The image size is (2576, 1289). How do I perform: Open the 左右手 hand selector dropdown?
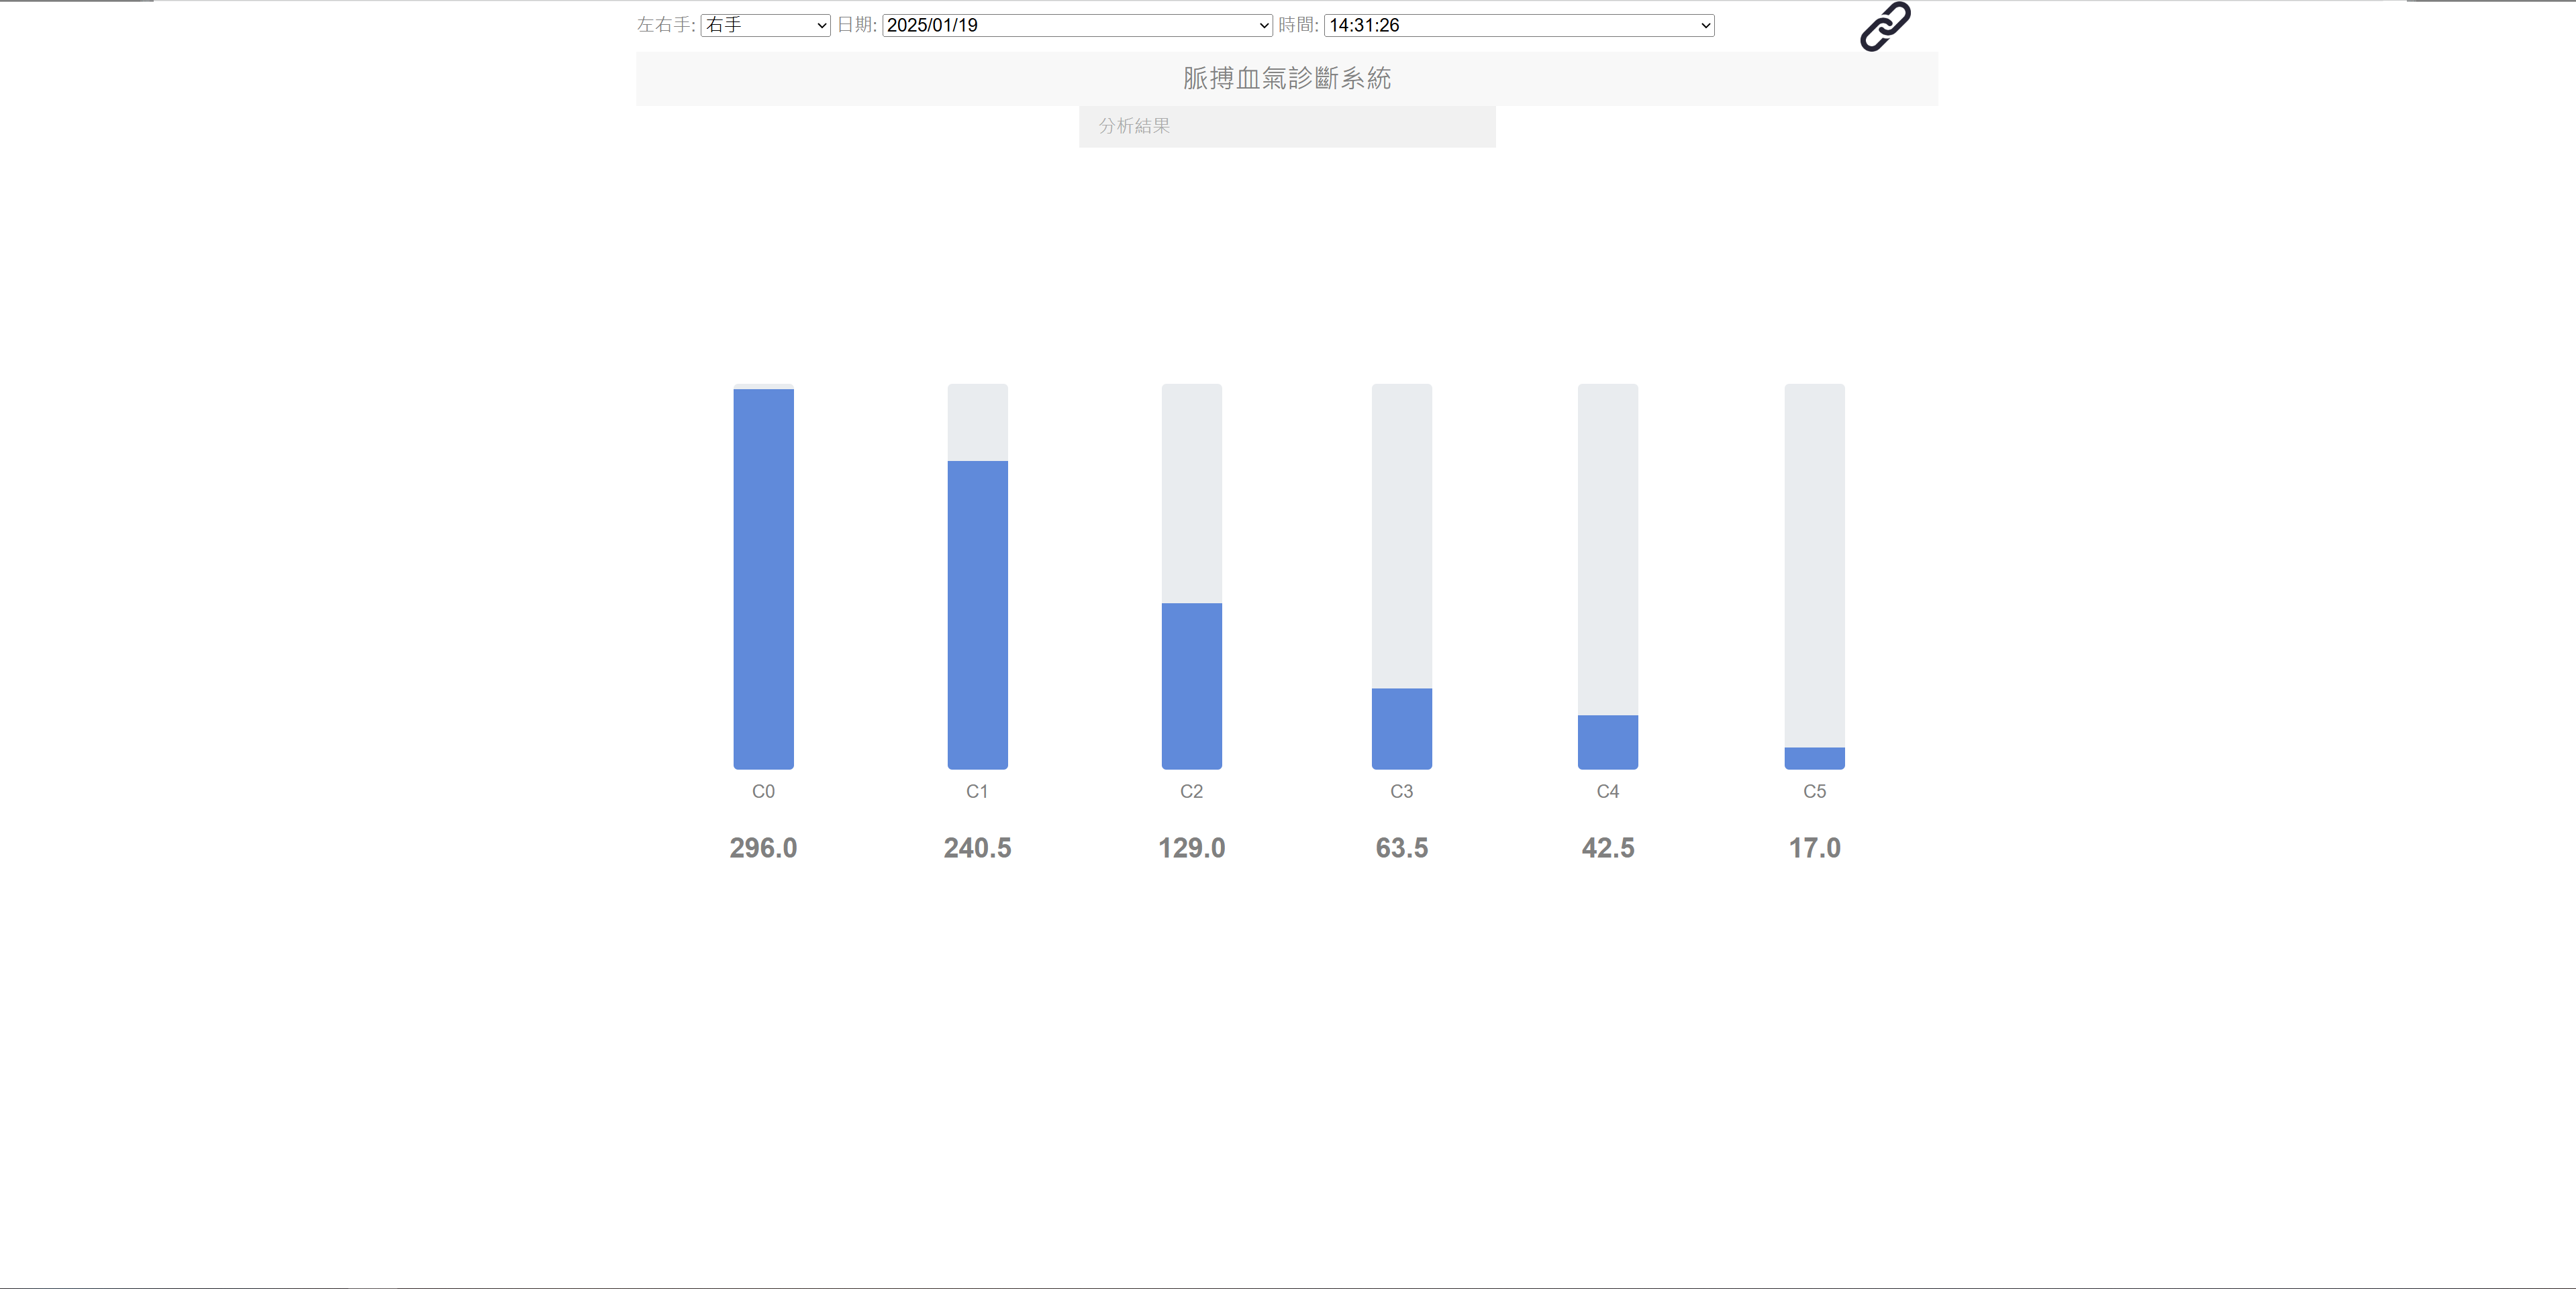click(765, 25)
